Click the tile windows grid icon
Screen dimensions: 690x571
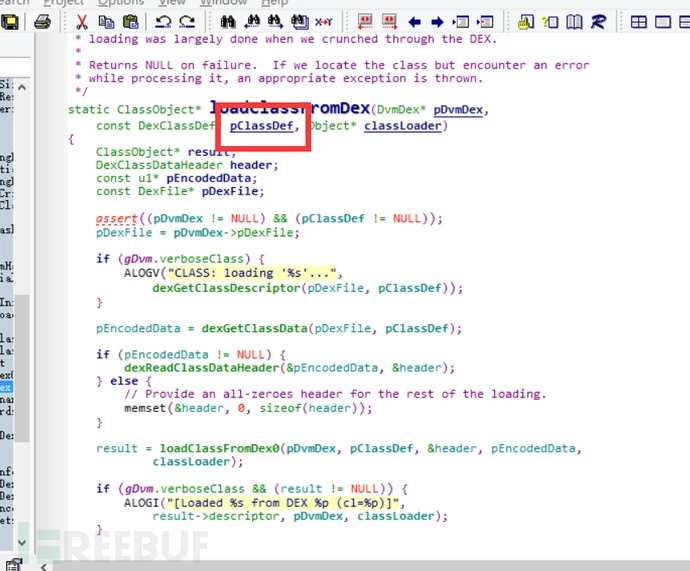639,22
